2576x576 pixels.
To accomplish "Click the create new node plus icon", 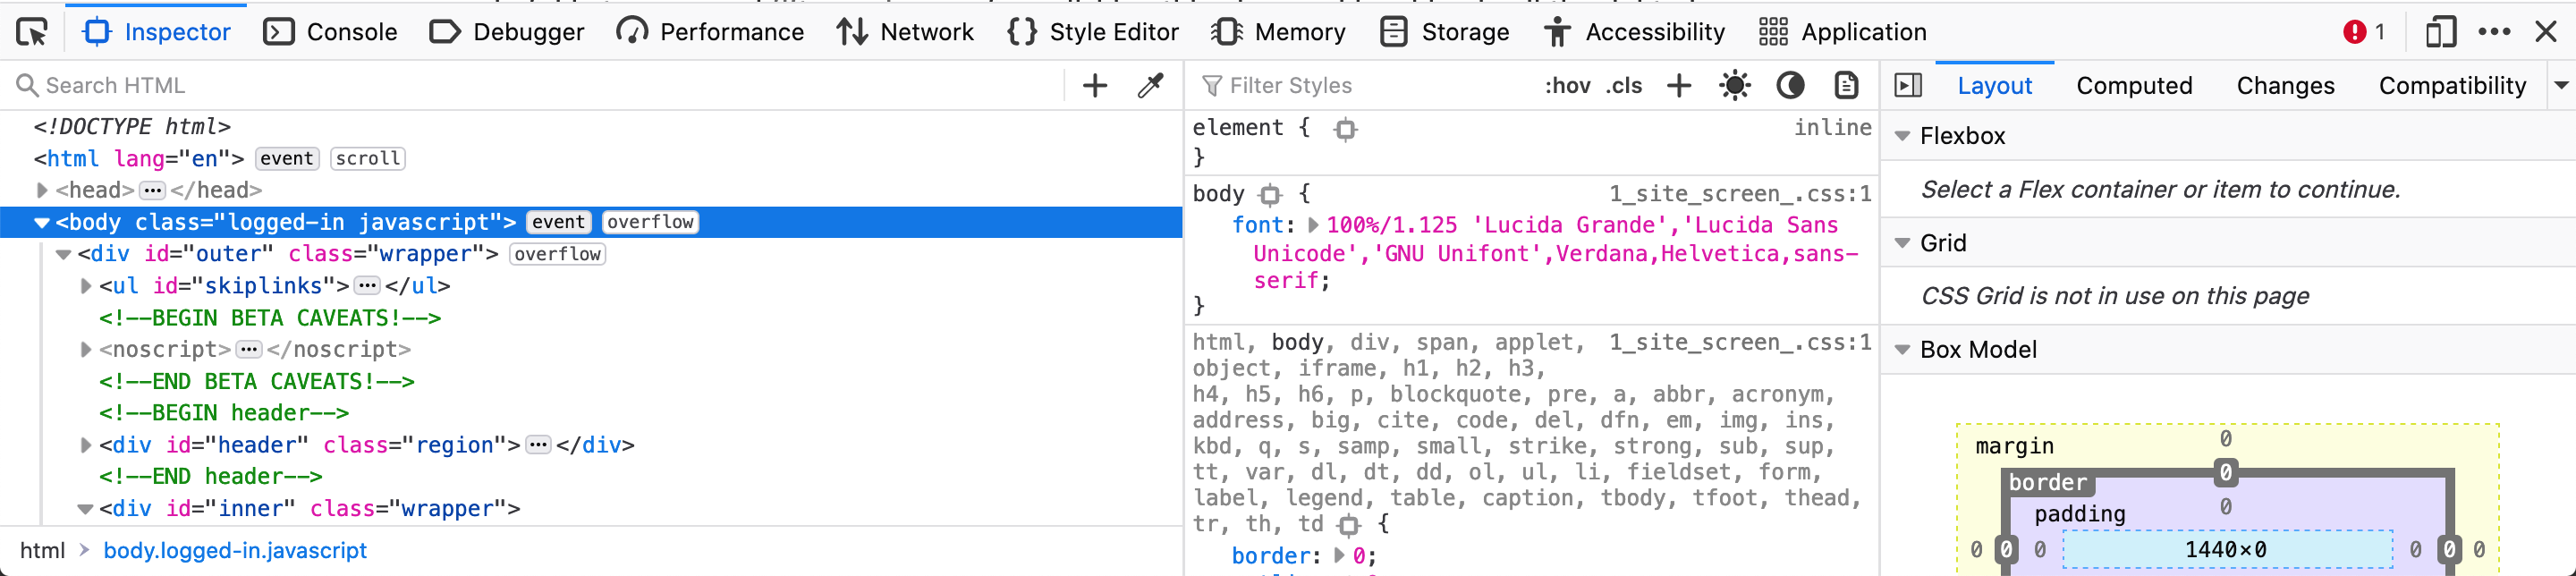I will pyautogui.click(x=1095, y=86).
